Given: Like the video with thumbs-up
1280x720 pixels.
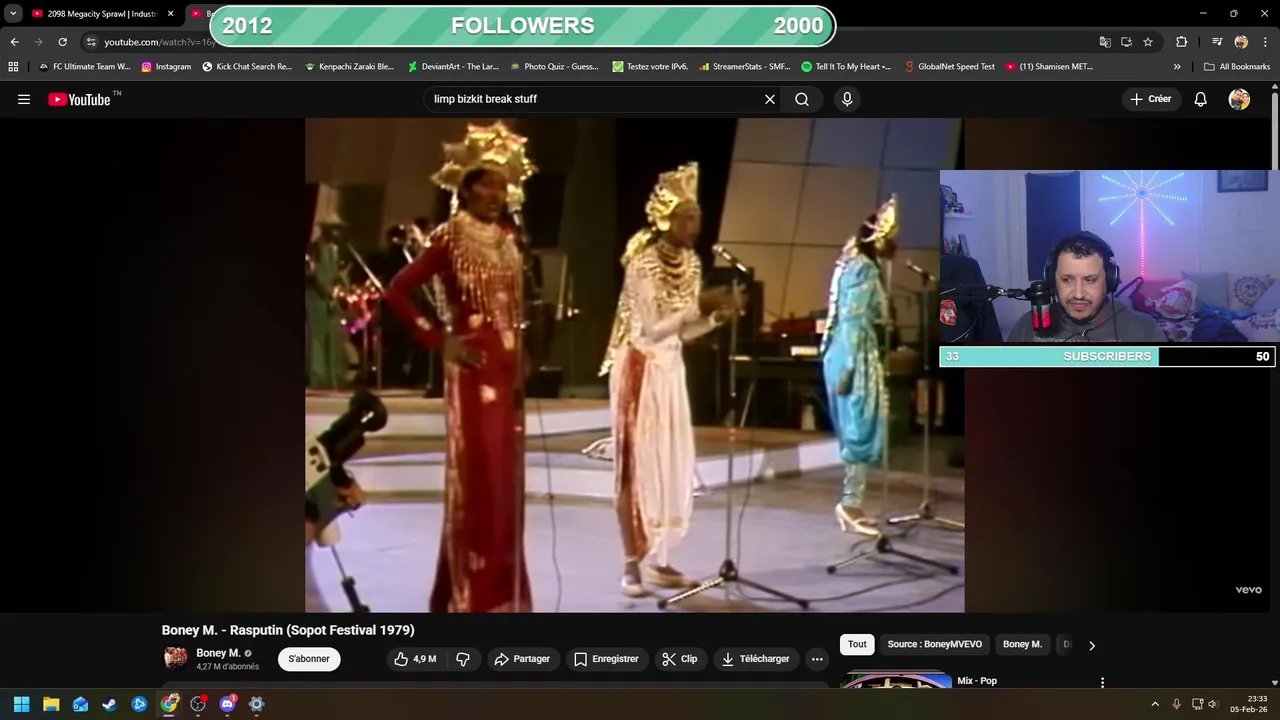Looking at the screenshot, I should [415, 659].
